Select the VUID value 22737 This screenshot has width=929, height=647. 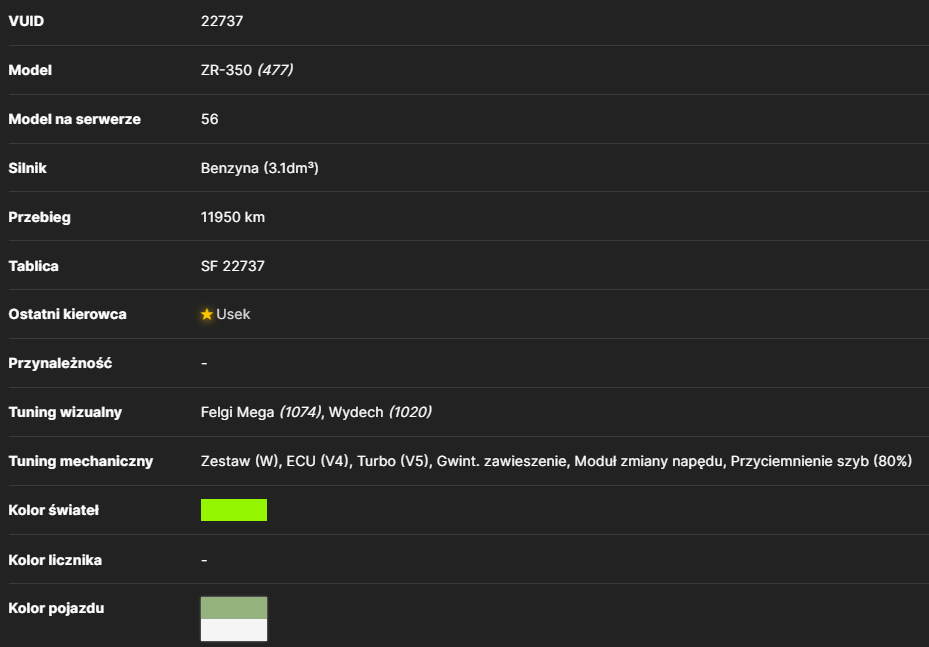tap(222, 21)
